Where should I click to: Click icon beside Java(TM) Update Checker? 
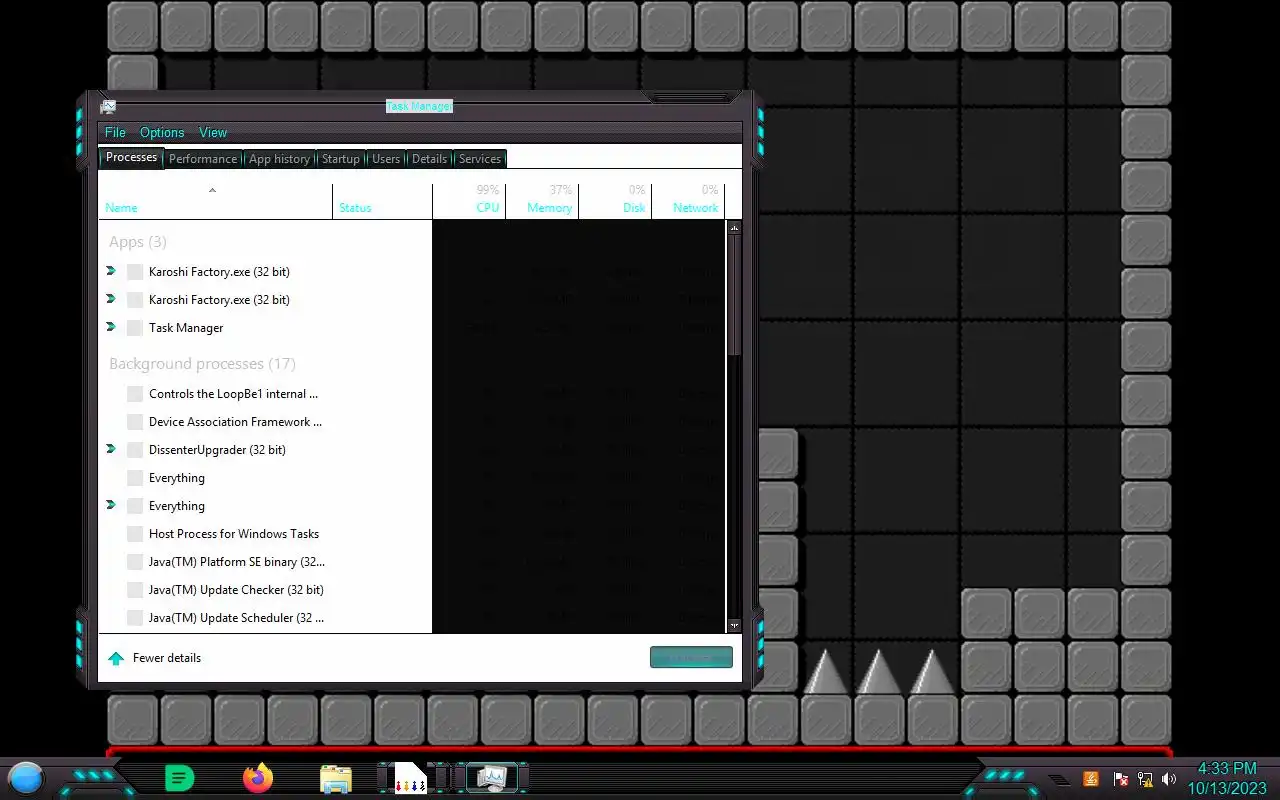pos(135,590)
